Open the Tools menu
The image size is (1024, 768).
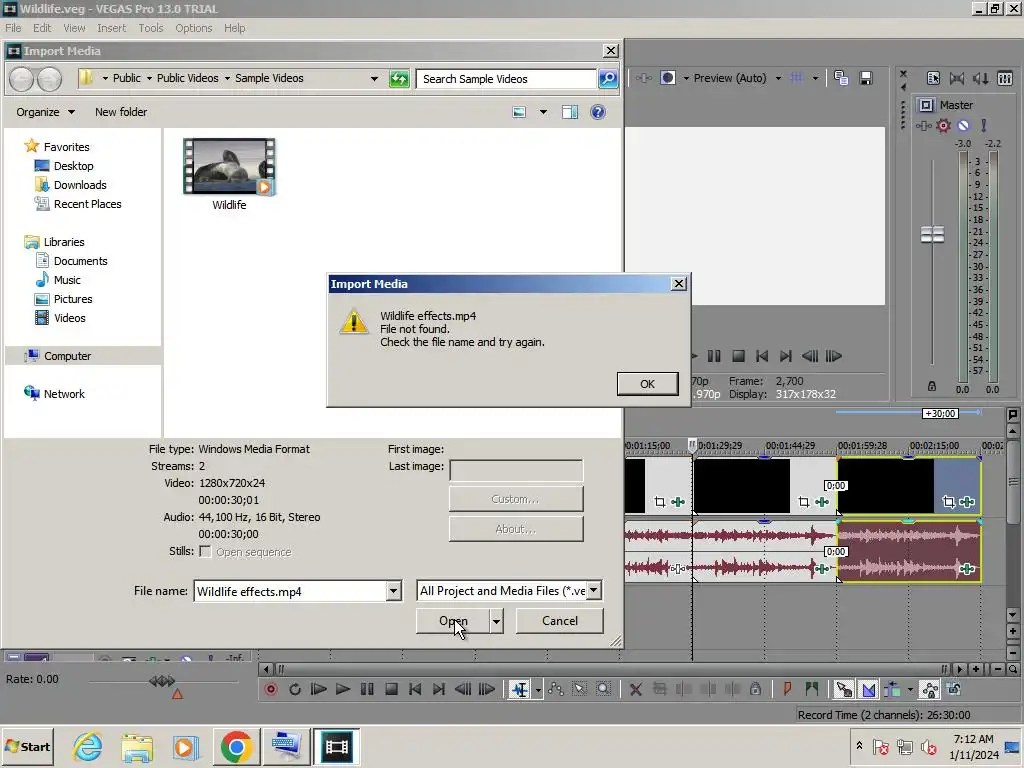tap(150, 28)
